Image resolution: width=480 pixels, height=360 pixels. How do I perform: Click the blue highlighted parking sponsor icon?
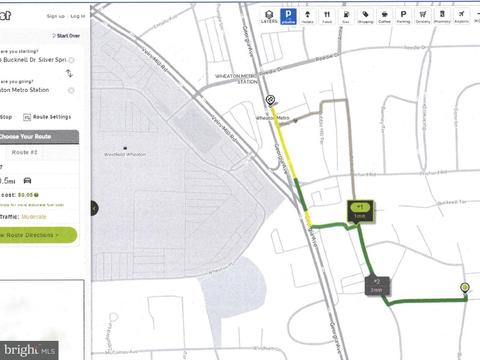click(x=288, y=16)
